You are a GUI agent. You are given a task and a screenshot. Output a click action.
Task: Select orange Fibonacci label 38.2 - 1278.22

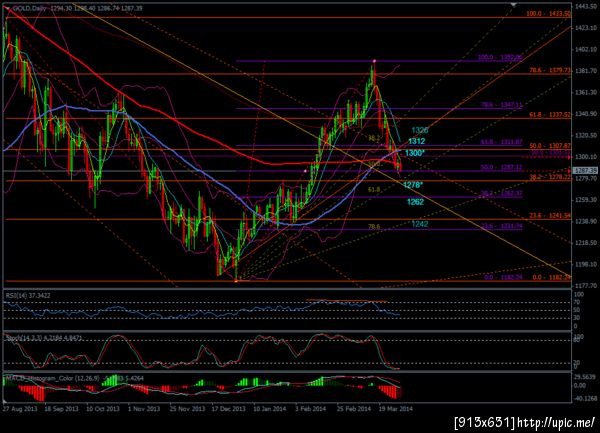550,177
